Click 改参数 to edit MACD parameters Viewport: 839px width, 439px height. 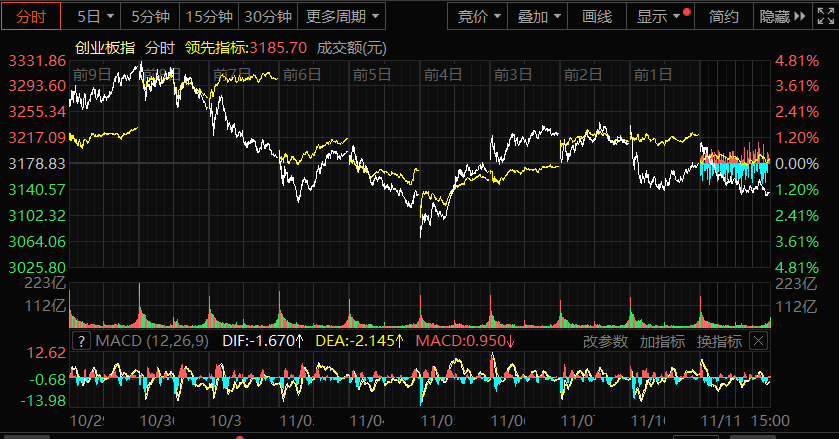(606, 342)
